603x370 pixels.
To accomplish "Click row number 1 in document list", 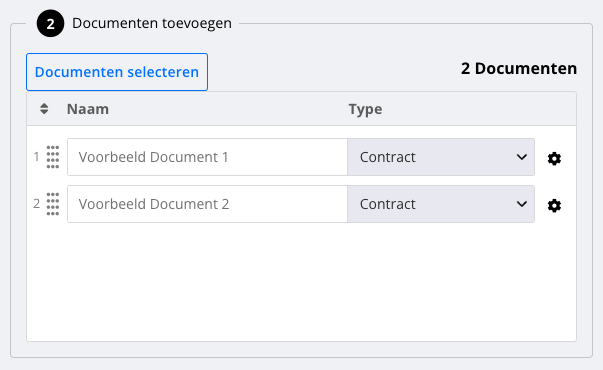I will pos(37,157).
